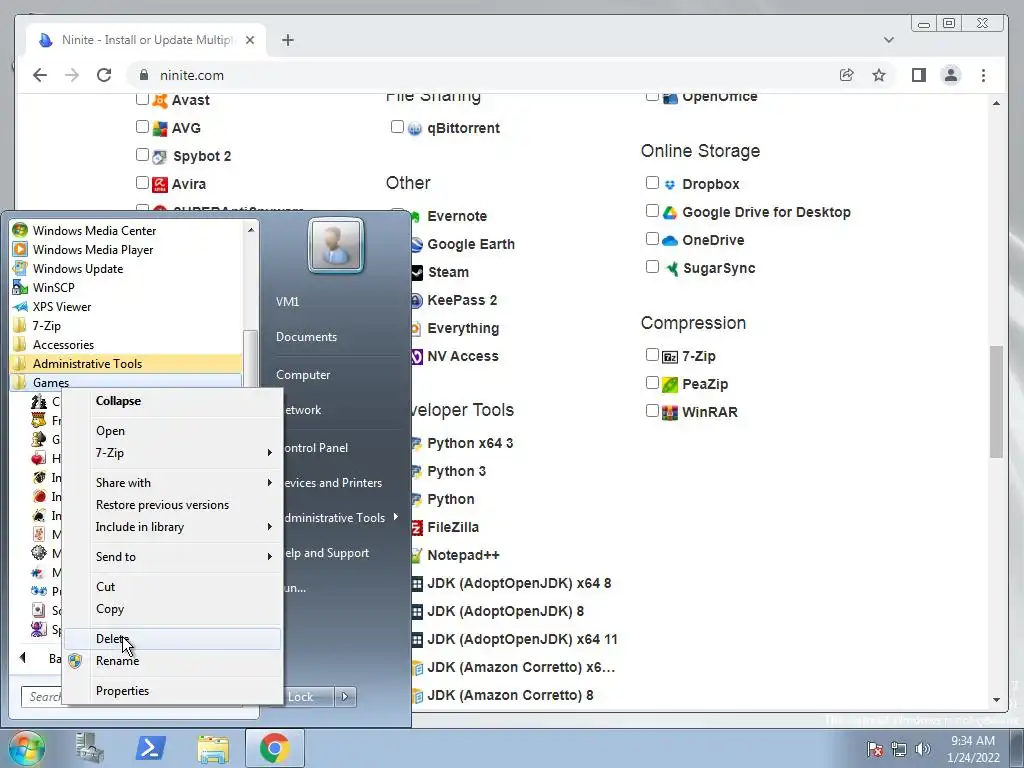The image size is (1024, 768).
Task: Close the Ninite browser tab
Action: coord(249,40)
